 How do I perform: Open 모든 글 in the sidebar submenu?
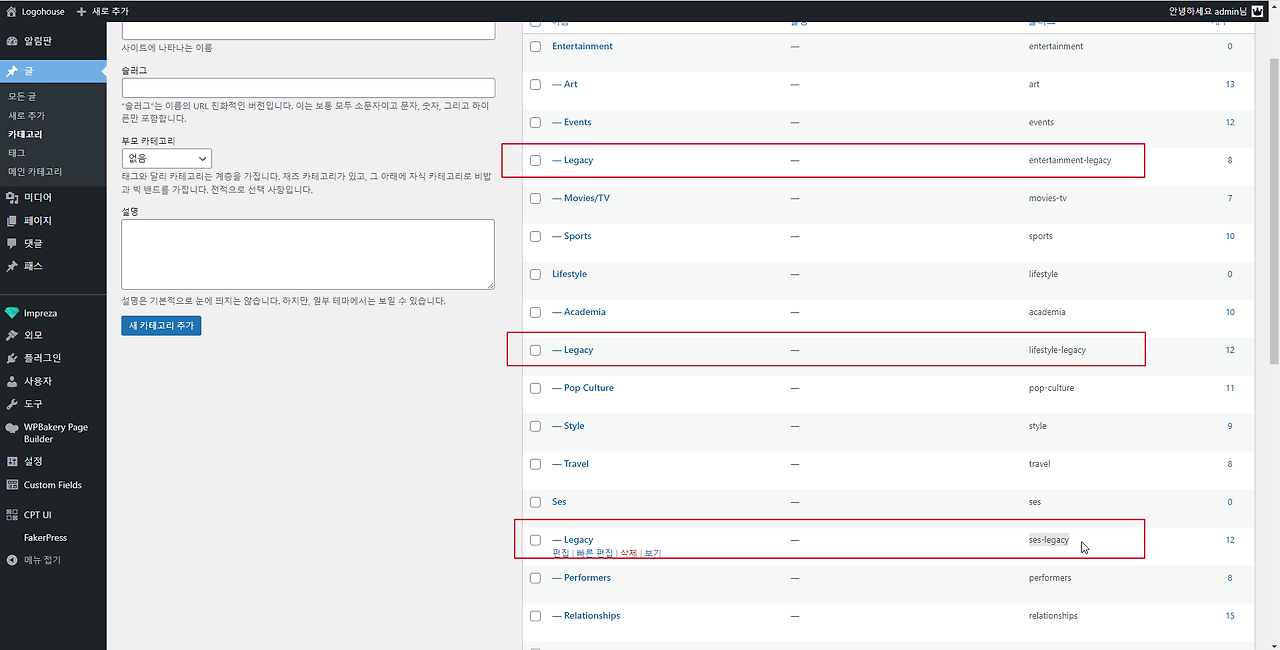coord(22,96)
